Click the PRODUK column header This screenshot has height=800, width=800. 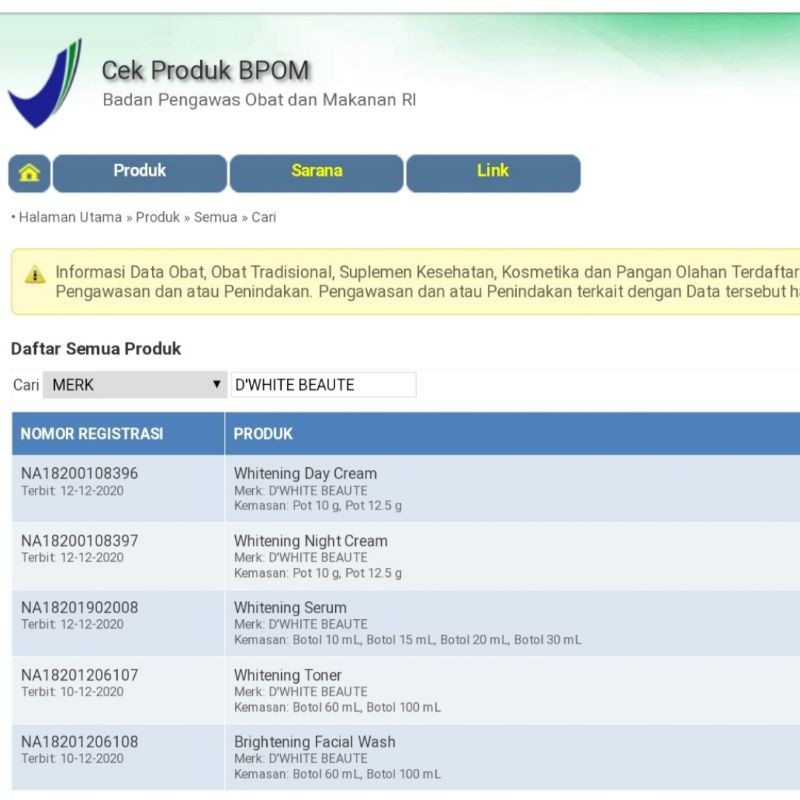pyautogui.click(x=512, y=434)
